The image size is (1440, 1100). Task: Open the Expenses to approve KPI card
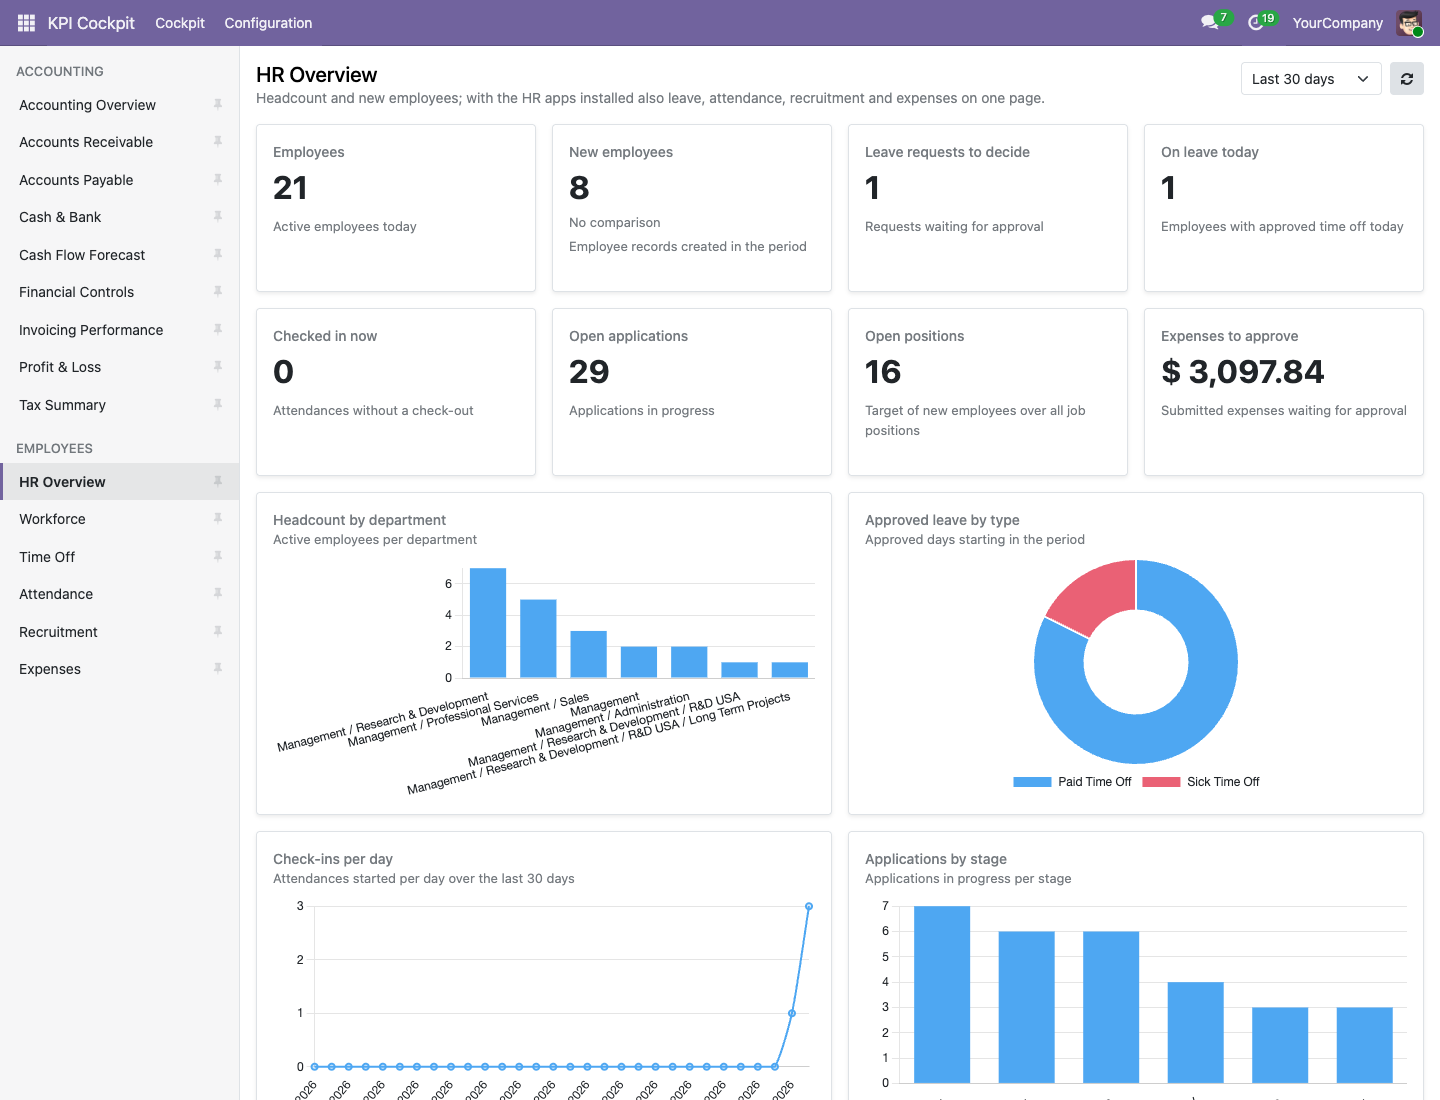coord(1284,392)
